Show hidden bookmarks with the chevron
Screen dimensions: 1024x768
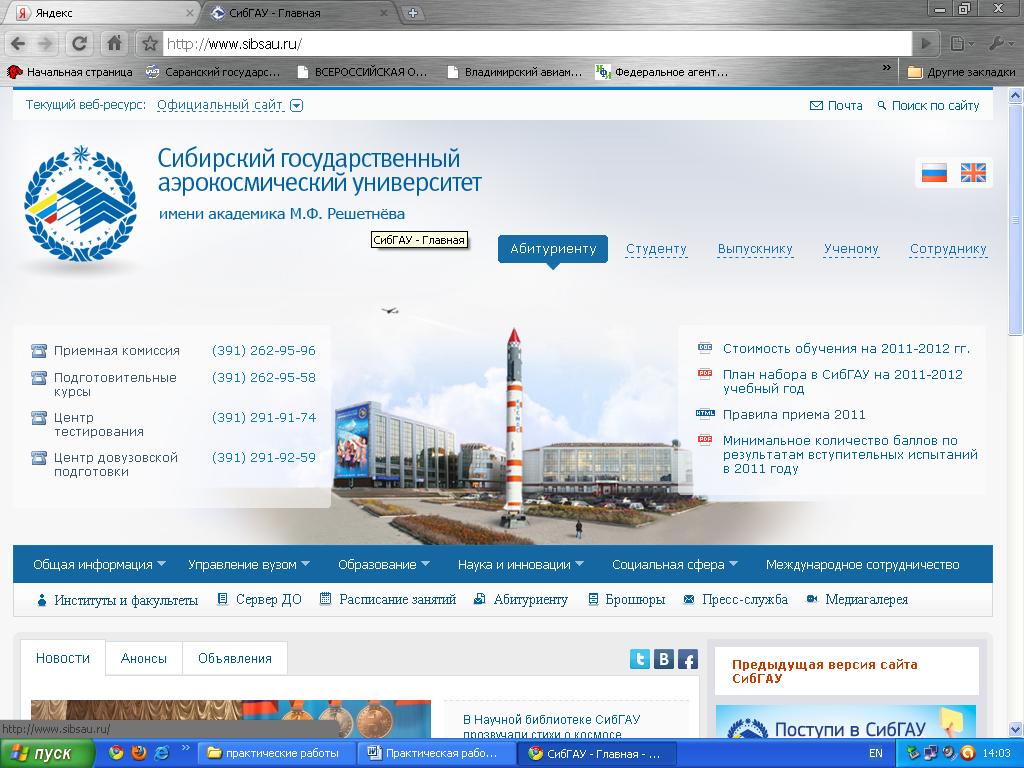(x=886, y=67)
